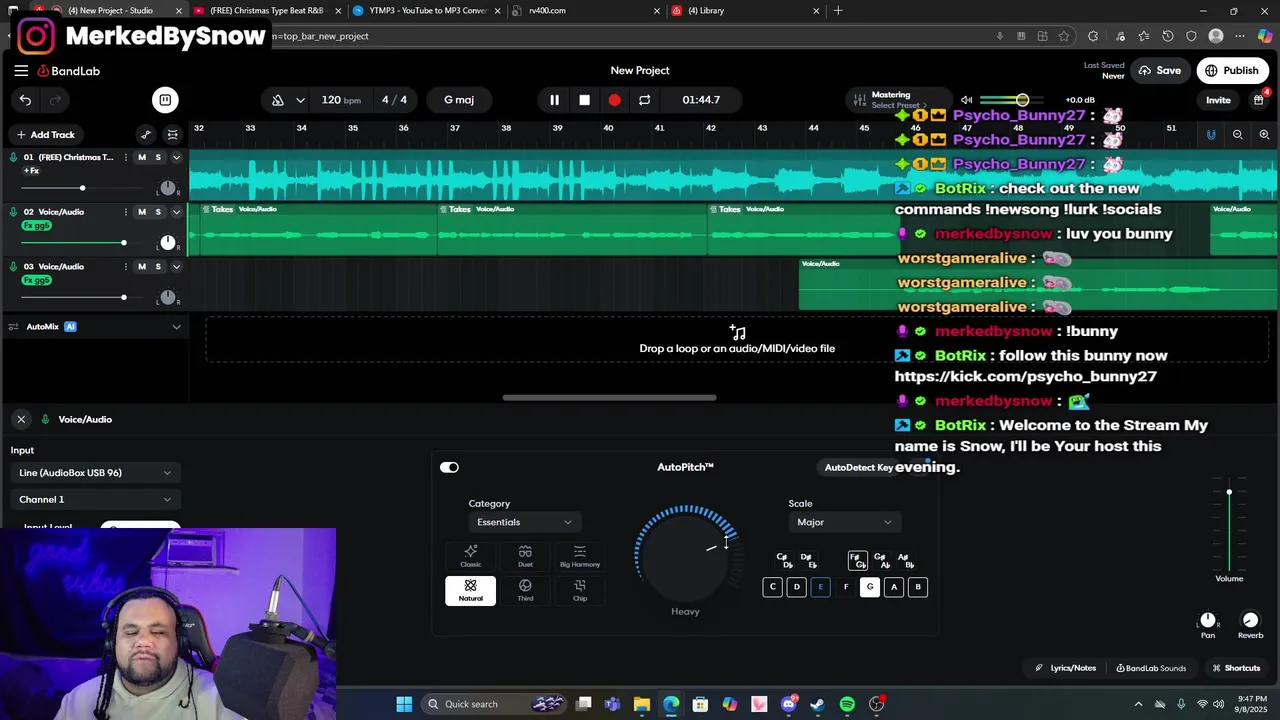Open the Essentials category dropdown
Viewport: 1280px width, 720px height.
(x=525, y=522)
